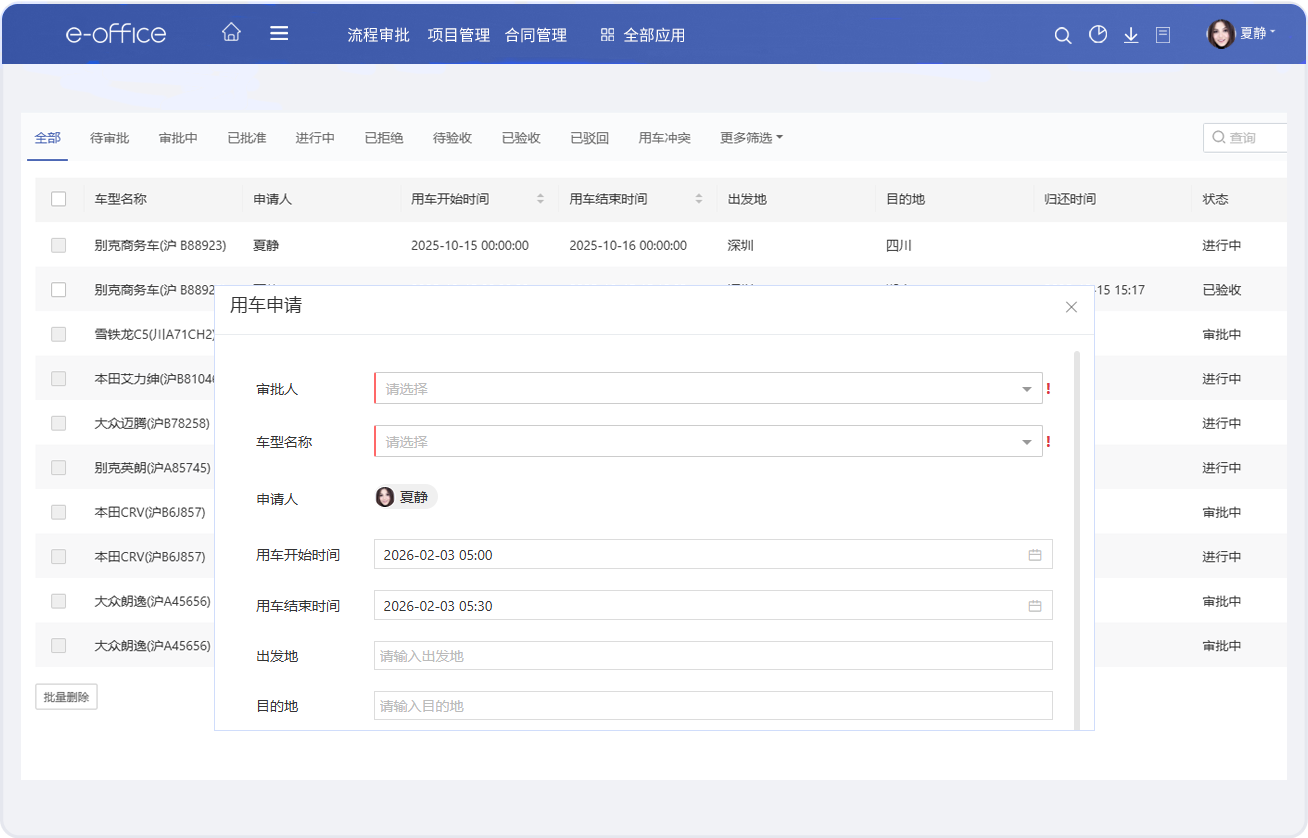Close the 用车申请 dialog
Image resolution: width=1308 pixels, height=838 pixels.
1071,307
